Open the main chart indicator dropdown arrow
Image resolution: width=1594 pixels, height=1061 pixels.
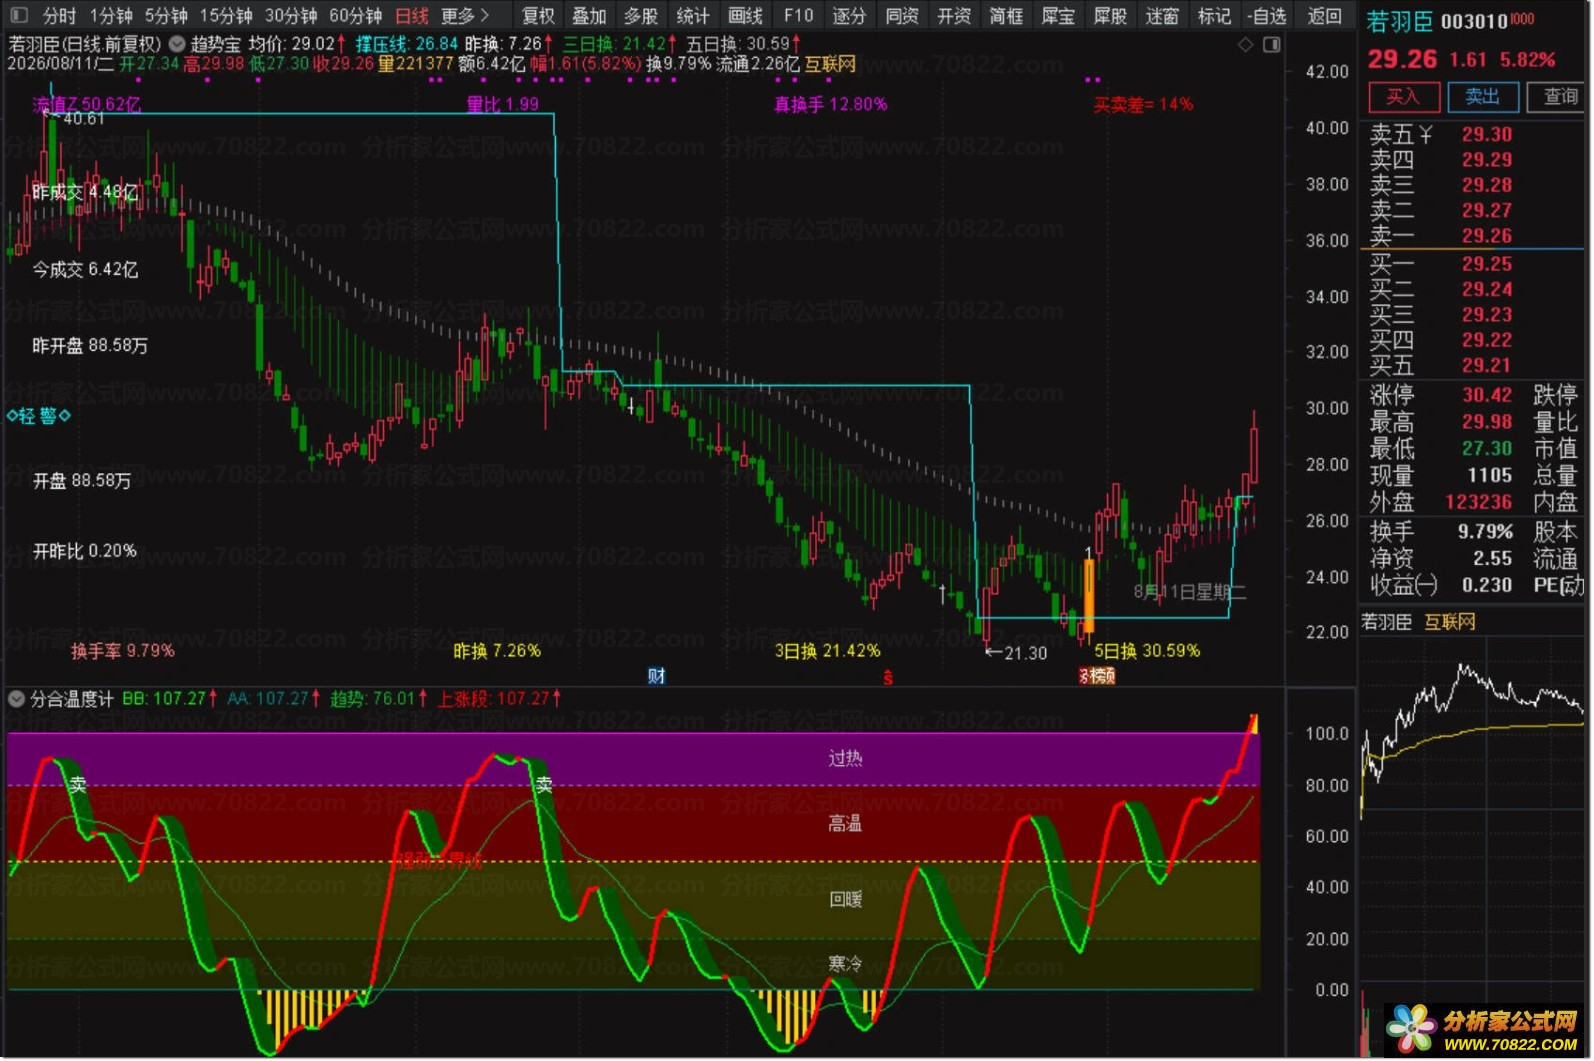[177, 44]
